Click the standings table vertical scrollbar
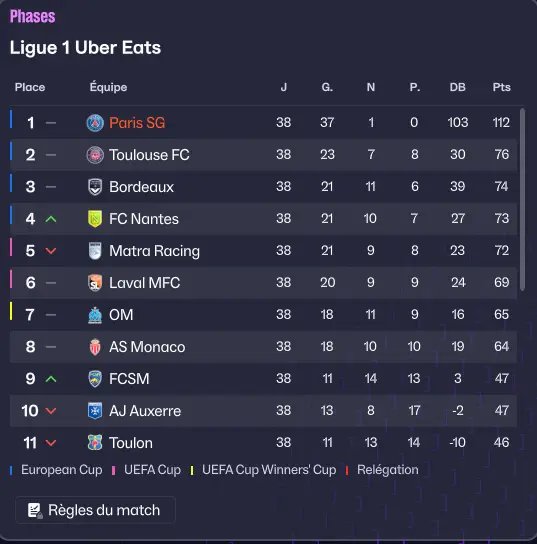The width and height of the screenshot is (537, 544). coord(522,199)
